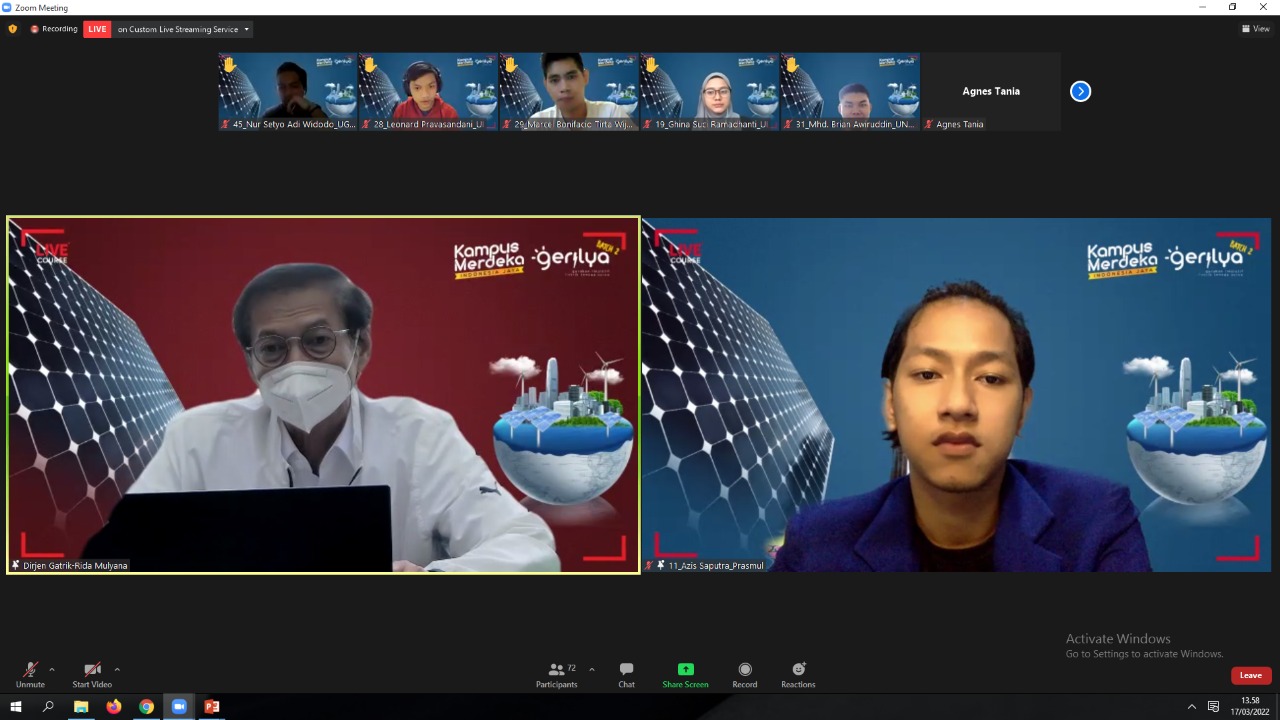Click the green Share Screen icon
The width and height of the screenshot is (1280, 720).
pyautogui.click(x=685, y=669)
